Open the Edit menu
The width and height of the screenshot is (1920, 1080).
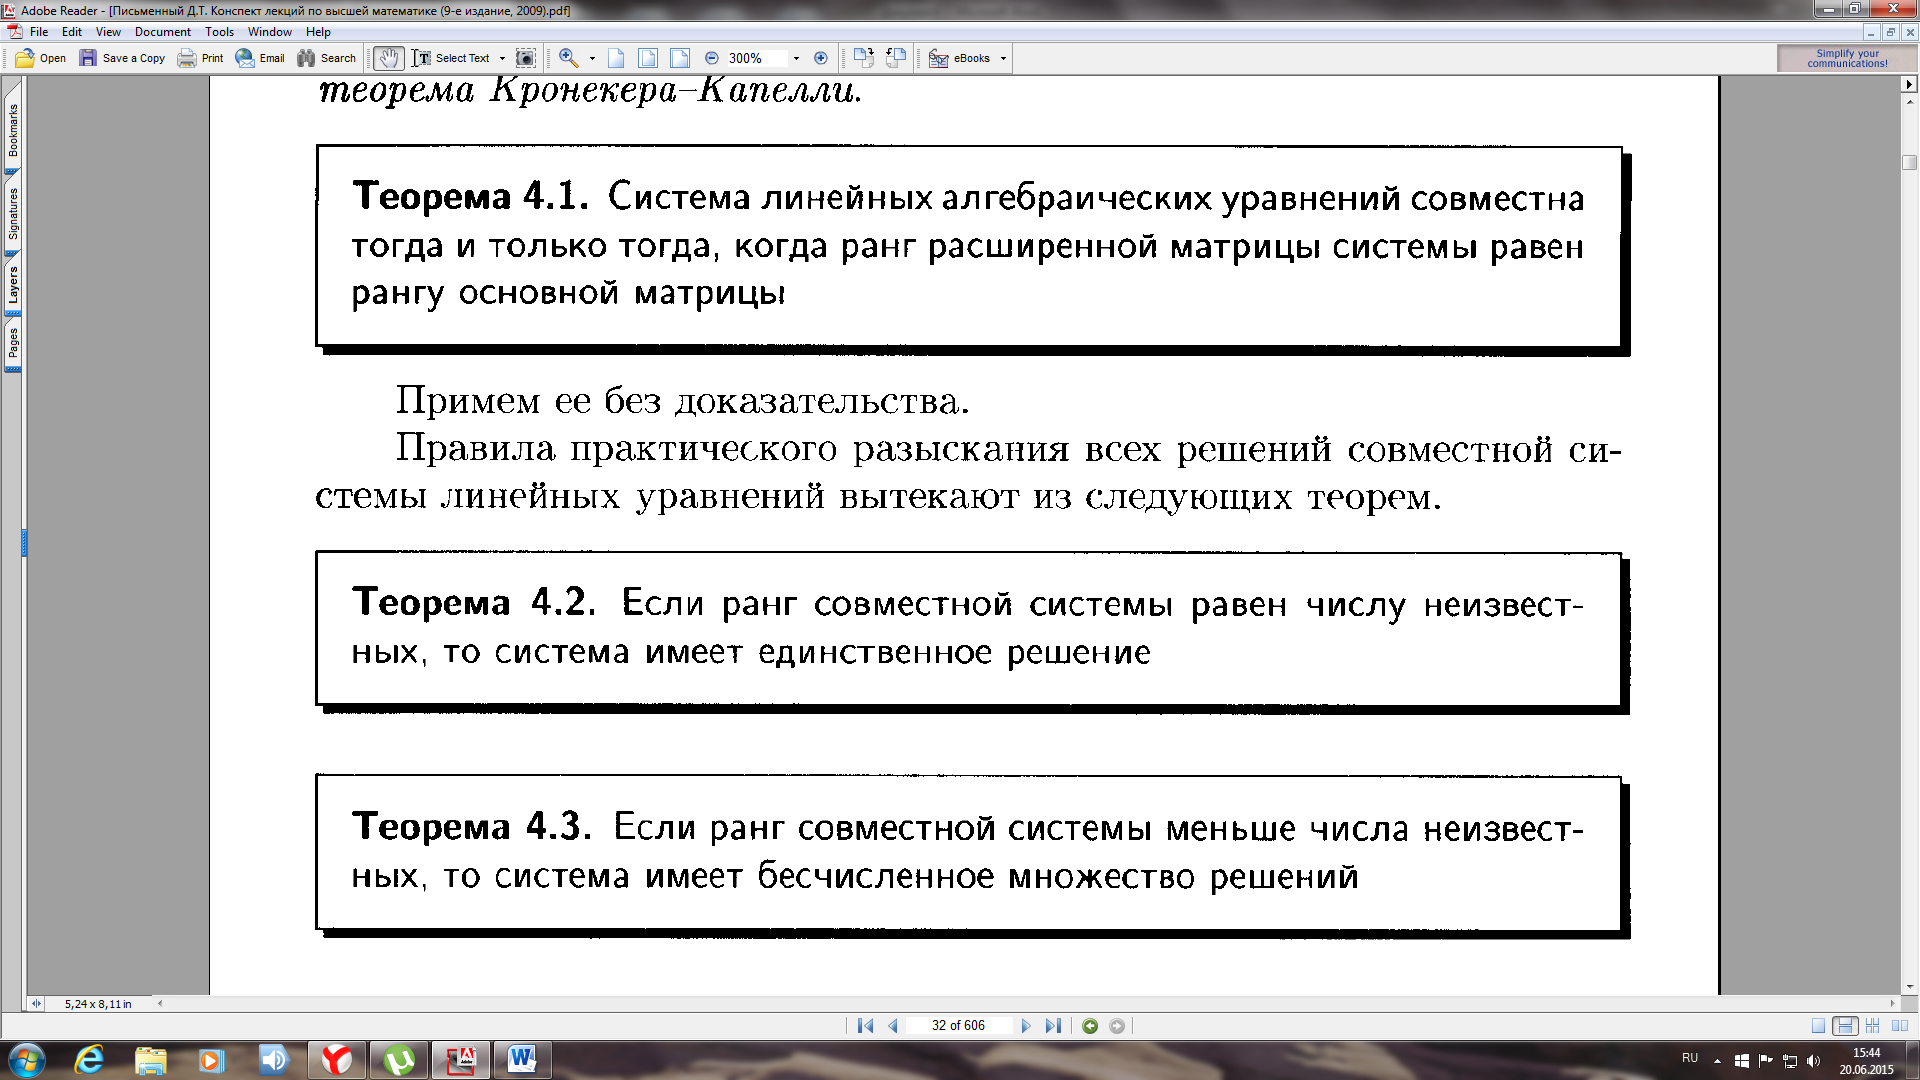[x=72, y=32]
